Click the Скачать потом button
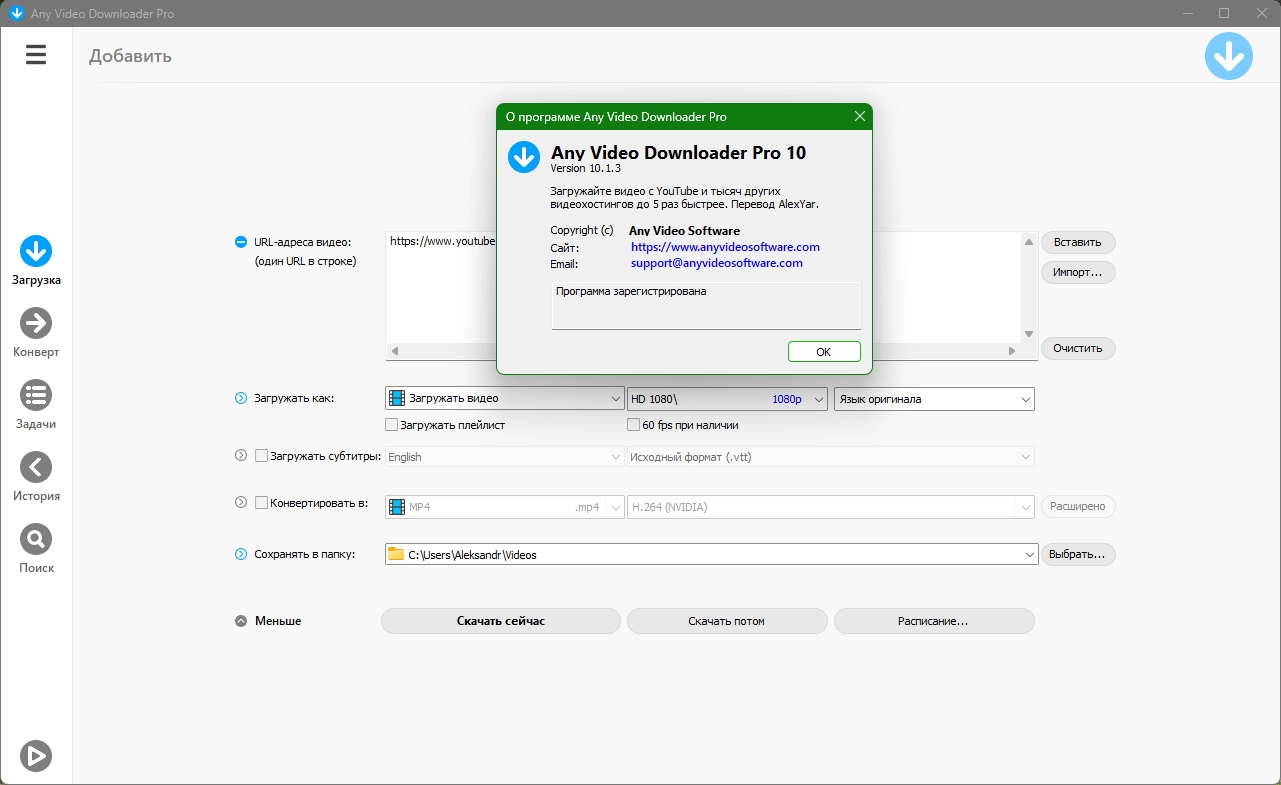Image resolution: width=1281 pixels, height=785 pixels. click(727, 621)
